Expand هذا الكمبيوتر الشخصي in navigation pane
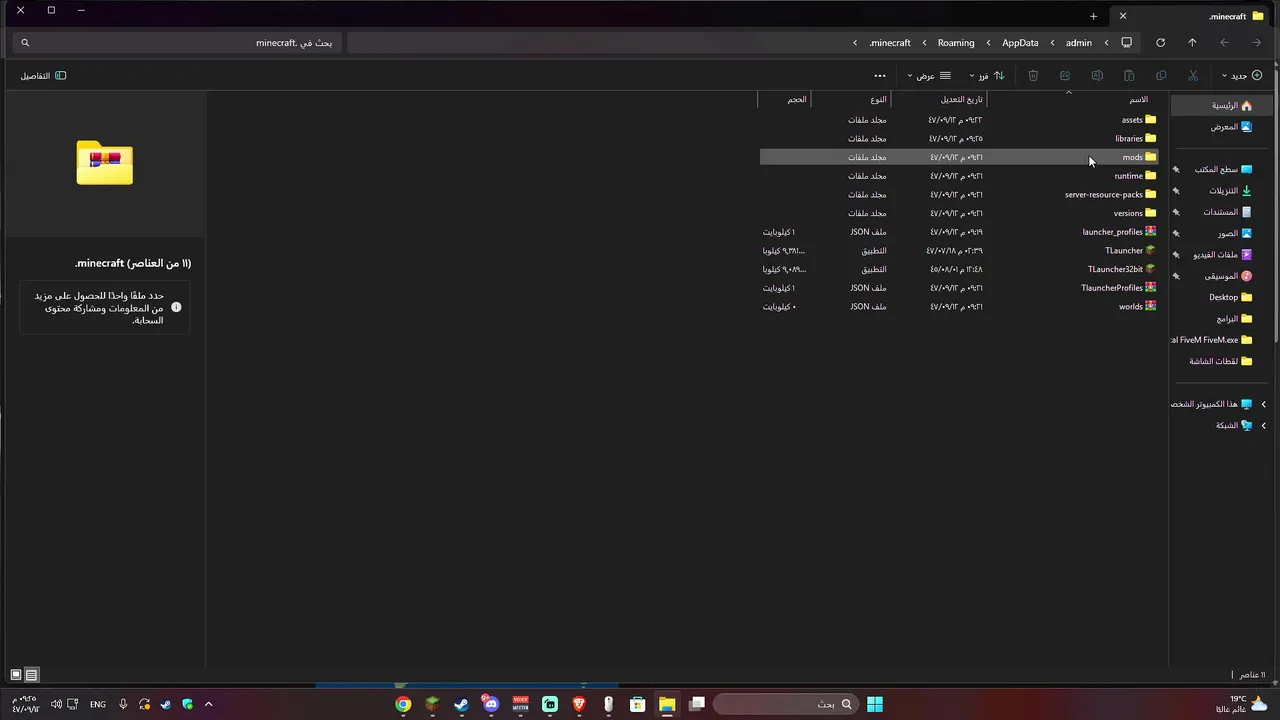The width and height of the screenshot is (1280, 720). (x=1263, y=404)
